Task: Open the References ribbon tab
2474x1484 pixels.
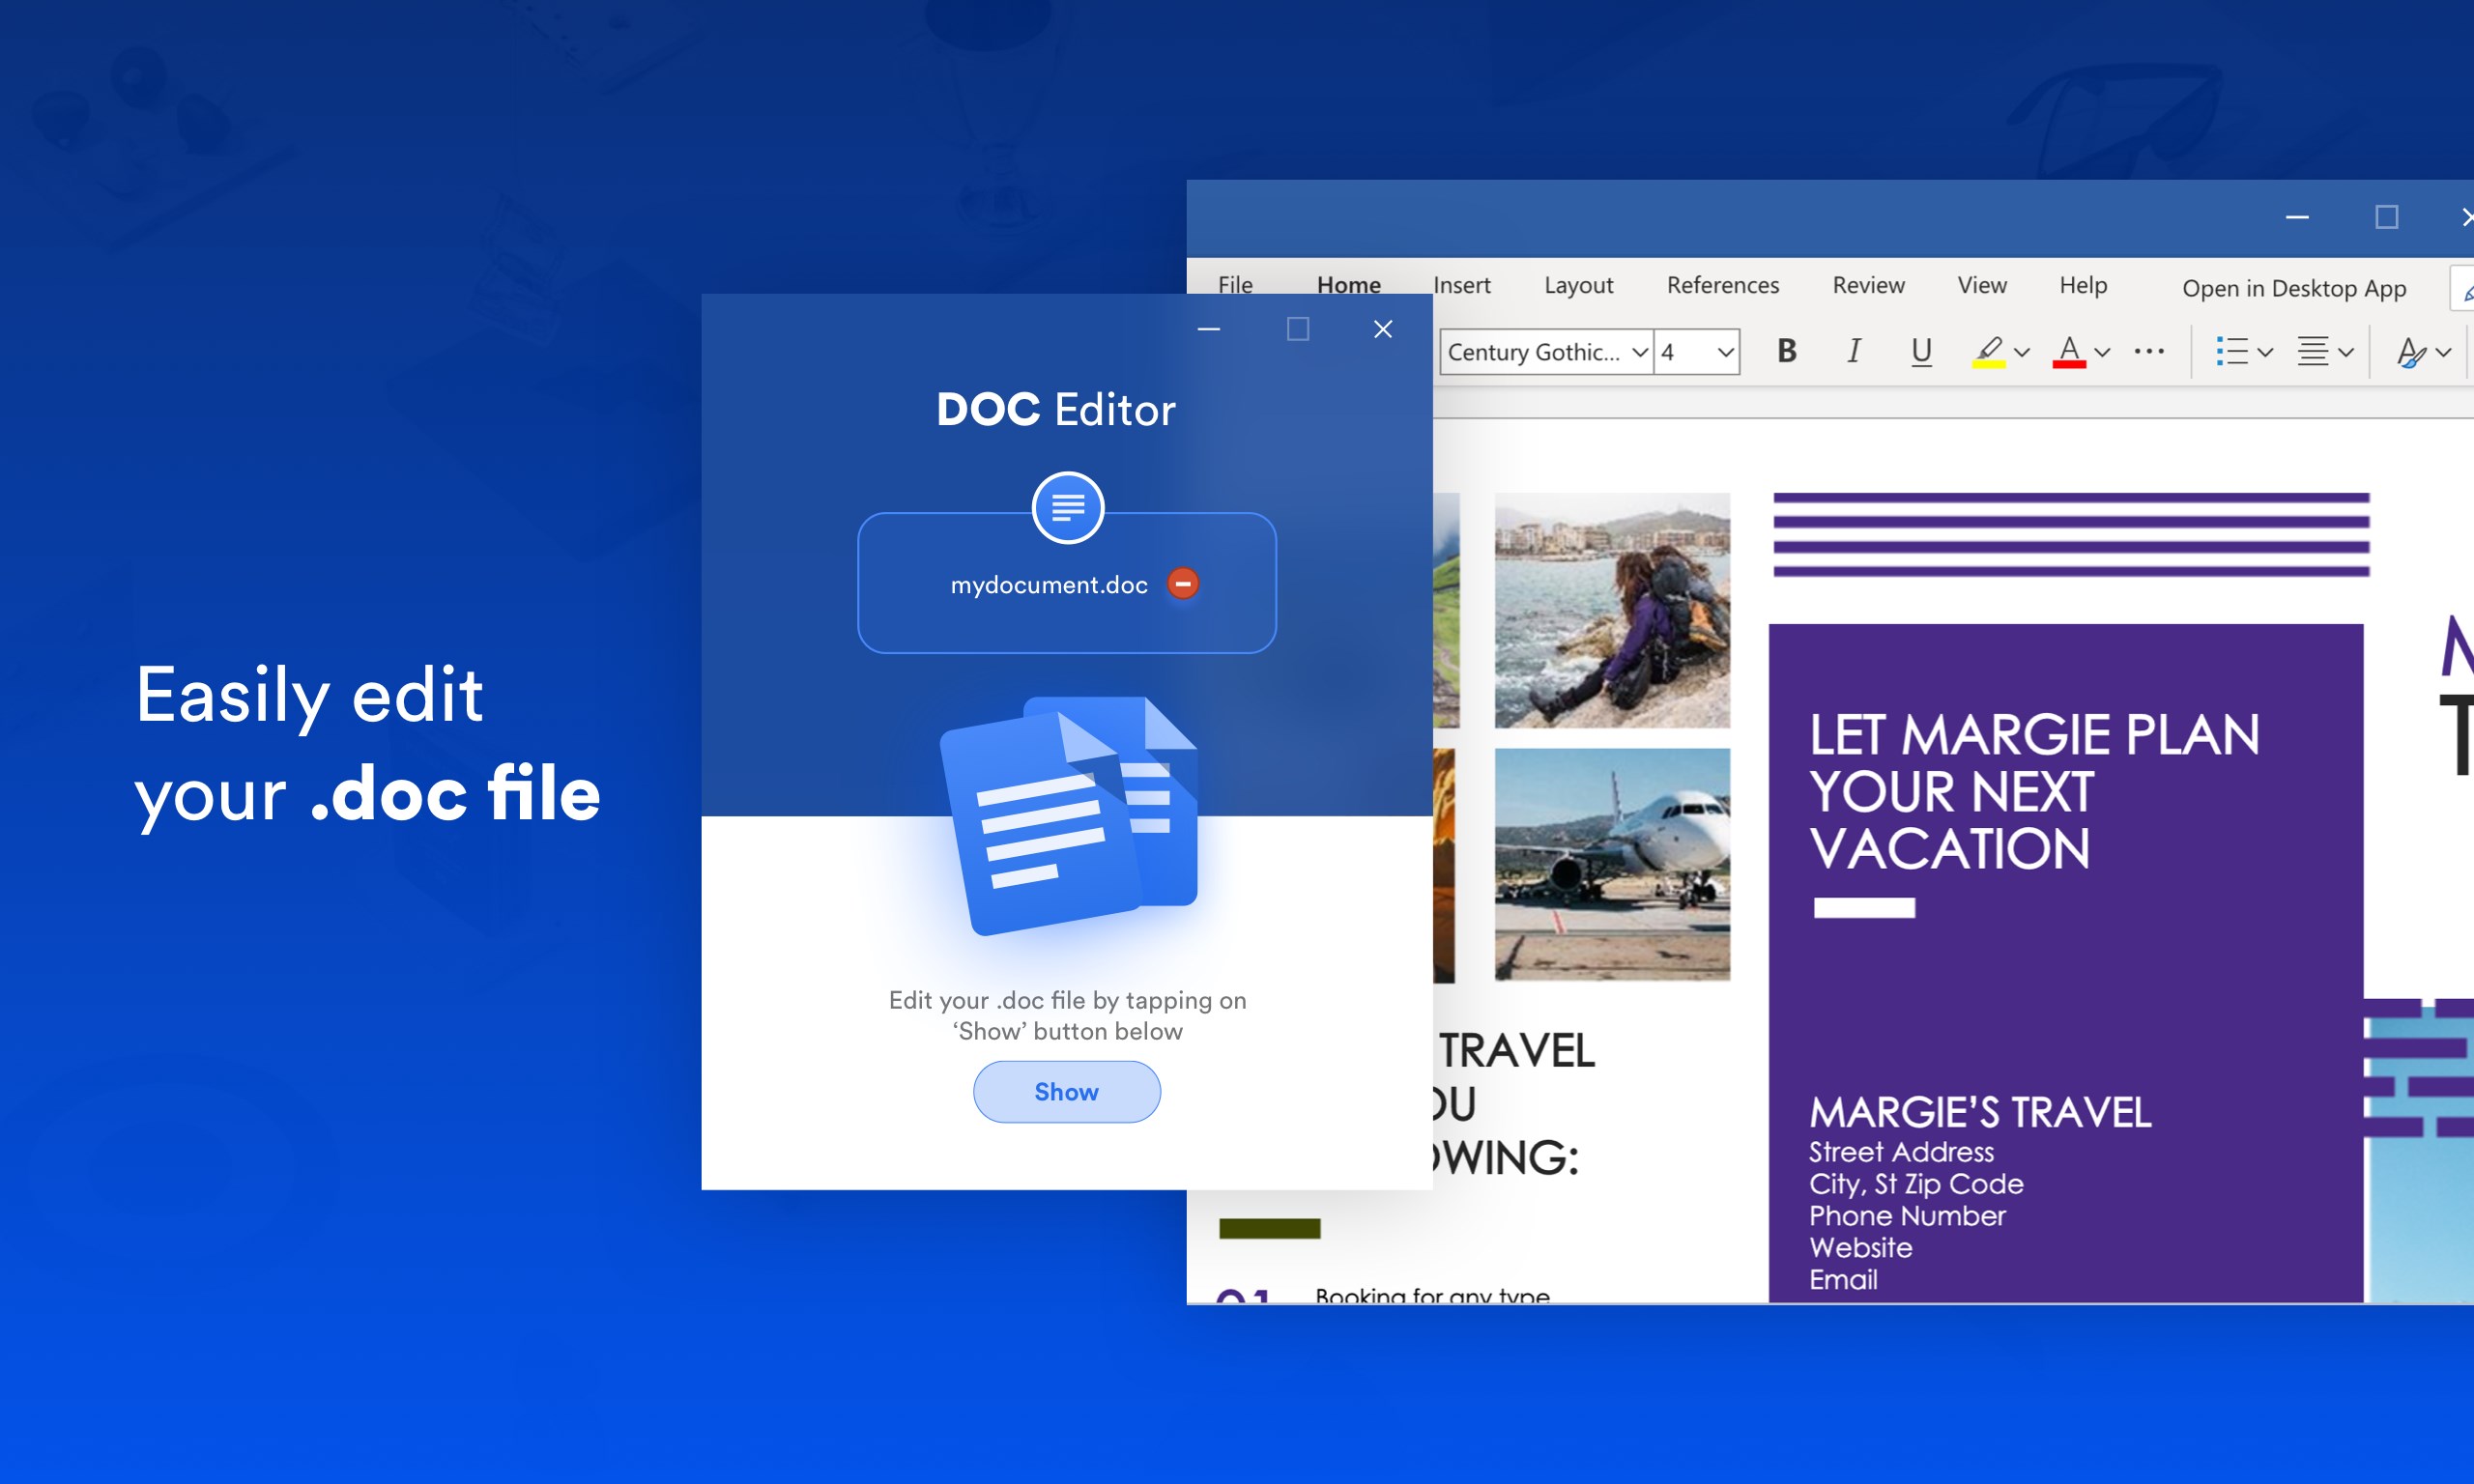Action: (x=1722, y=285)
